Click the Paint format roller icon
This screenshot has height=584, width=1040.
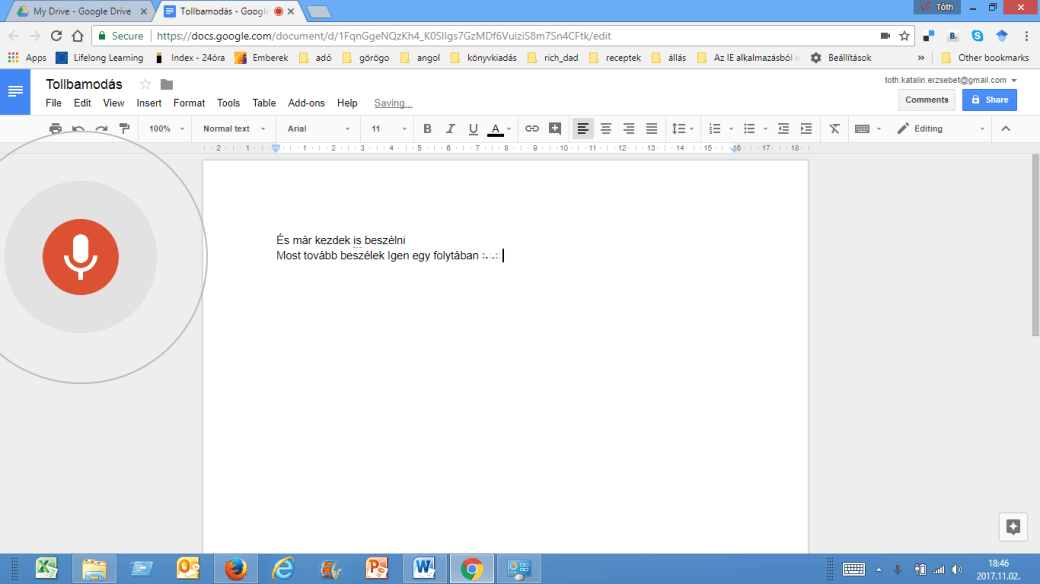(x=124, y=129)
